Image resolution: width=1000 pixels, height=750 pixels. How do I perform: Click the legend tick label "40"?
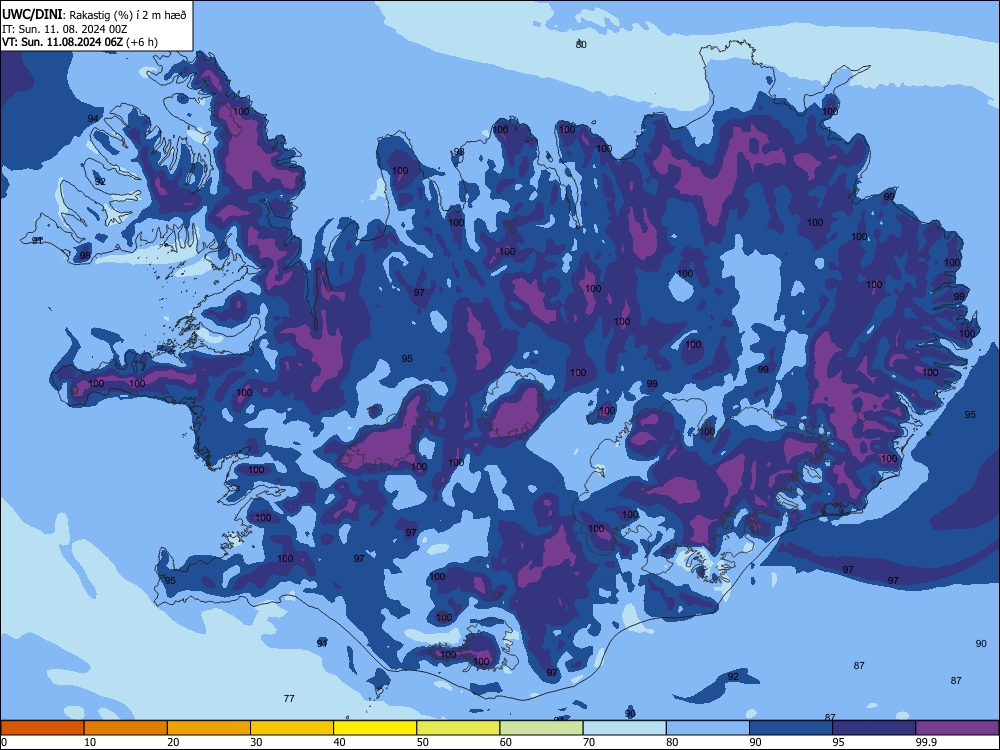[339, 742]
